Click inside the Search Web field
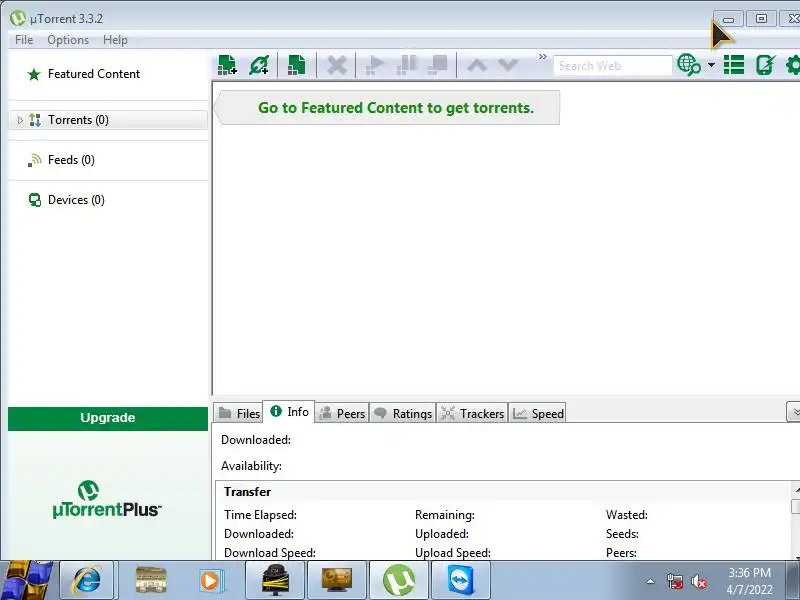 (612, 66)
